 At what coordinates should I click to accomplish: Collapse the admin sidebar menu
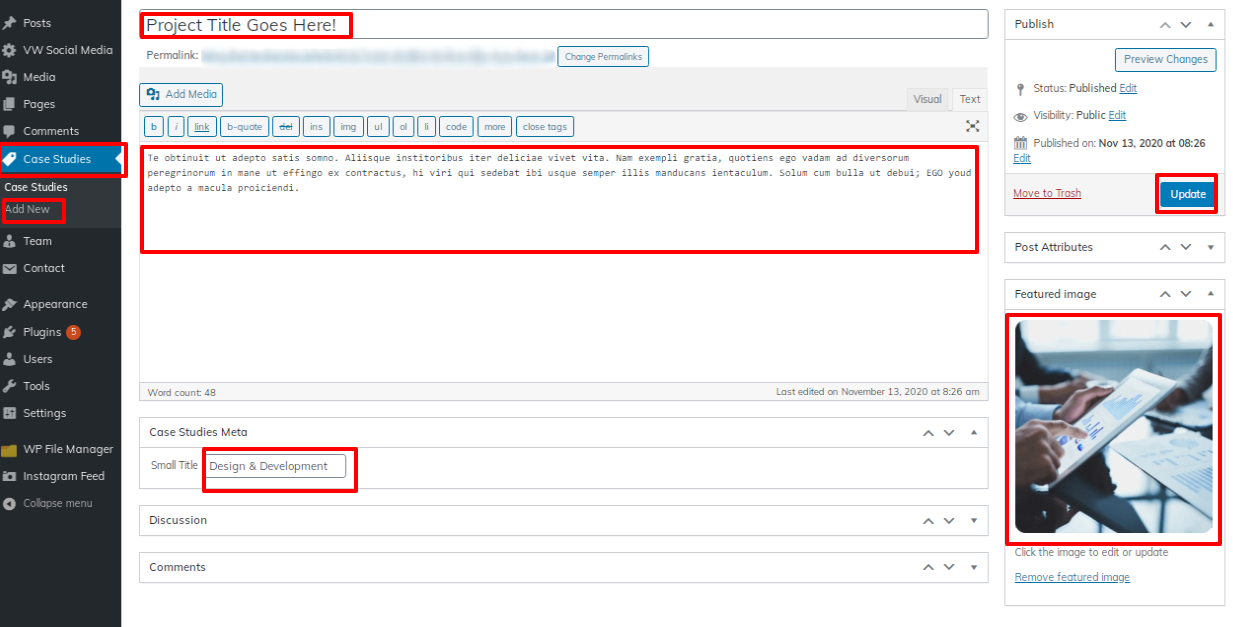57,503
